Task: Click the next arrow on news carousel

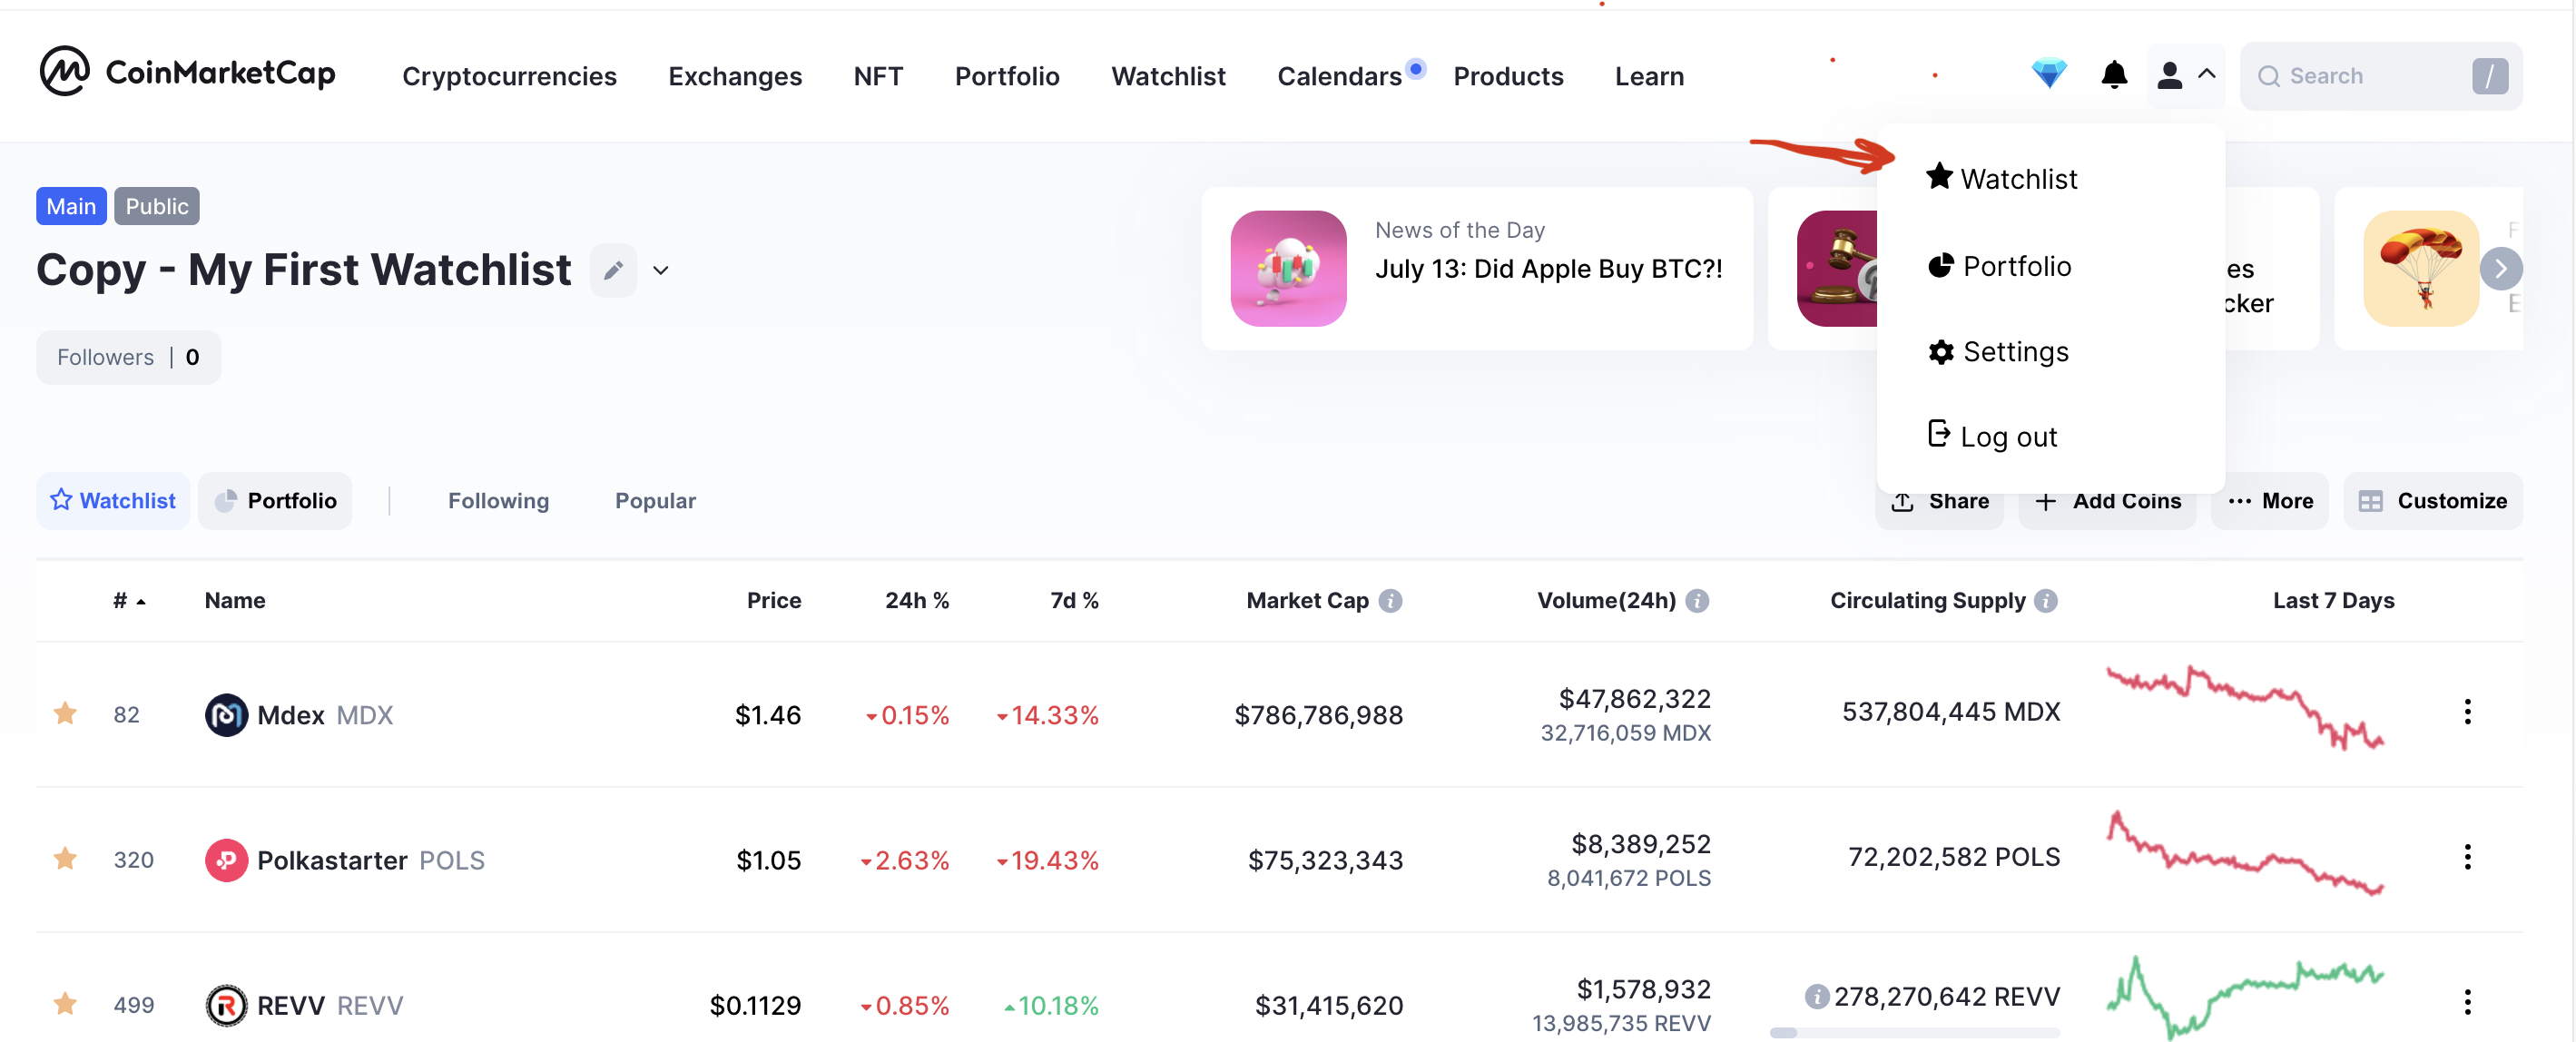Action: point(2500,269)
